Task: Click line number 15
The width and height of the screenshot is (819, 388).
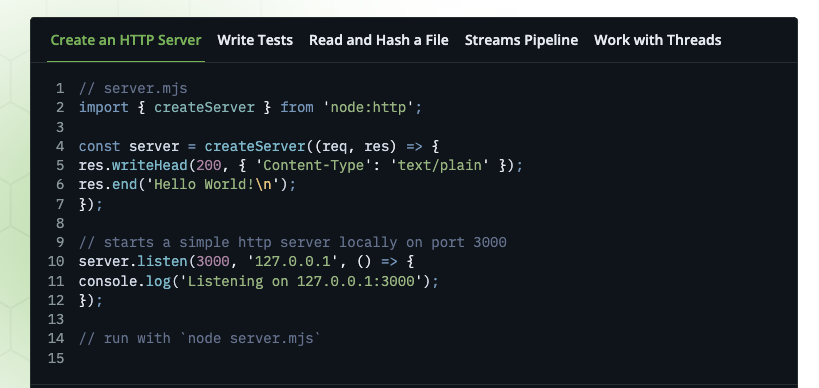Action: 56,358
